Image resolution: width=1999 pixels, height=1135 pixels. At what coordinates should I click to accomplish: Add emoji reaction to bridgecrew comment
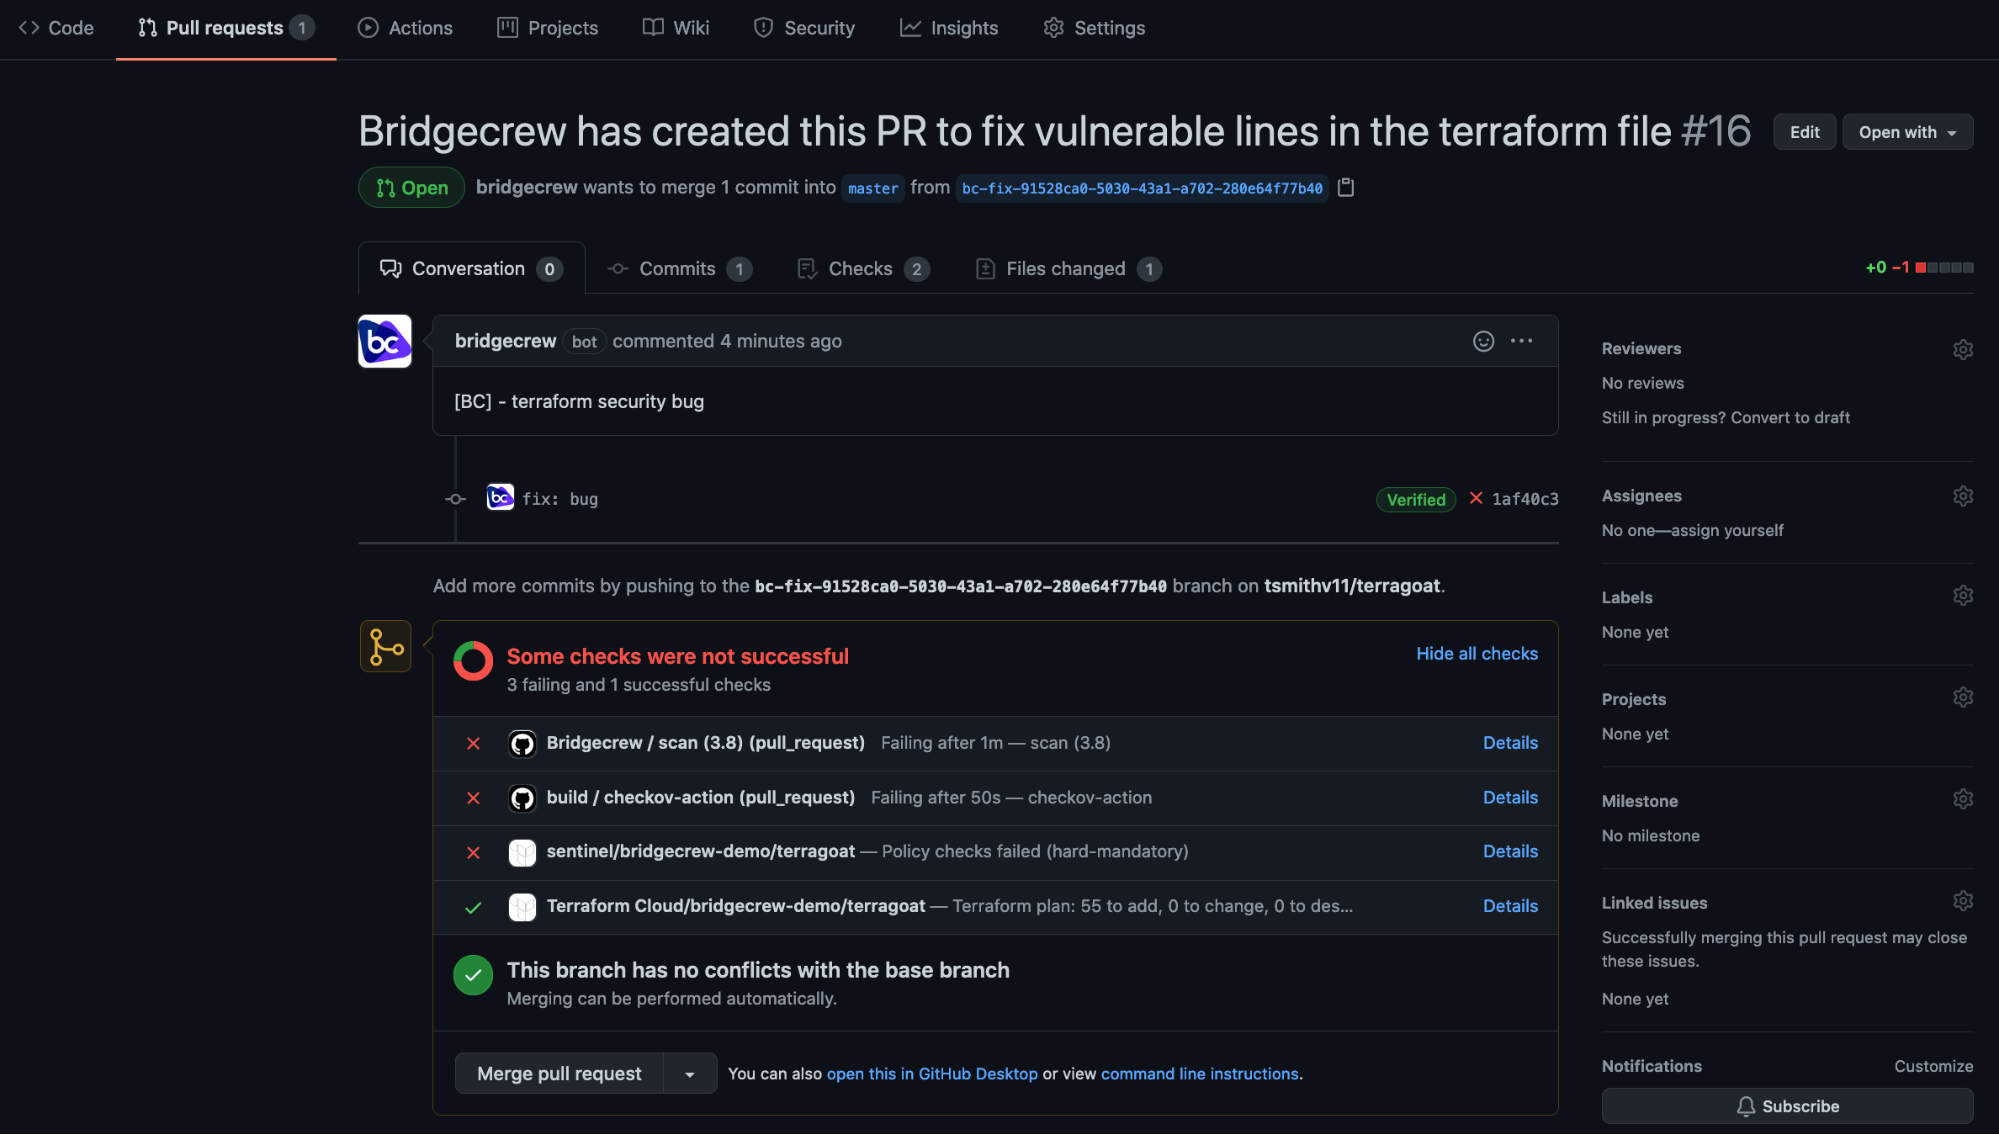[x=1483, y=341]
